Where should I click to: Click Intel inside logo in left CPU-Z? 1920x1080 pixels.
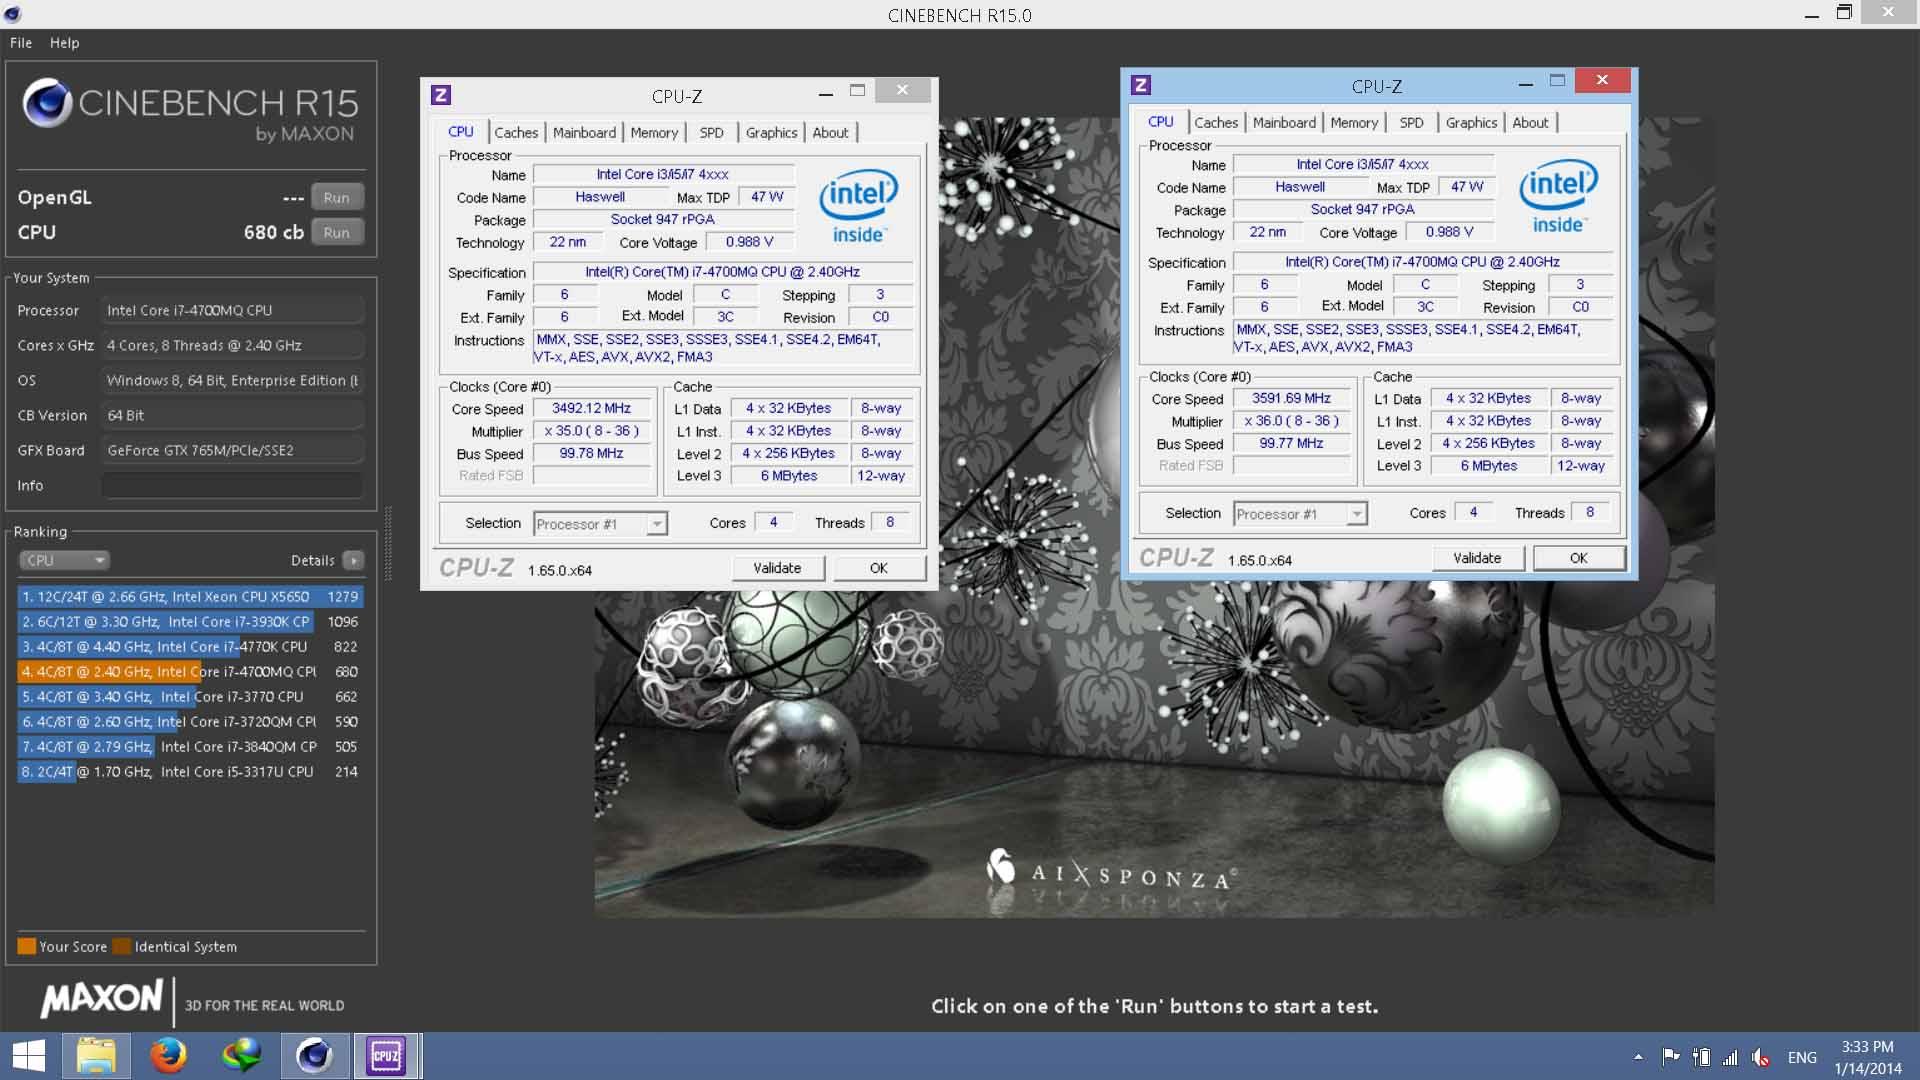point(858,207)
